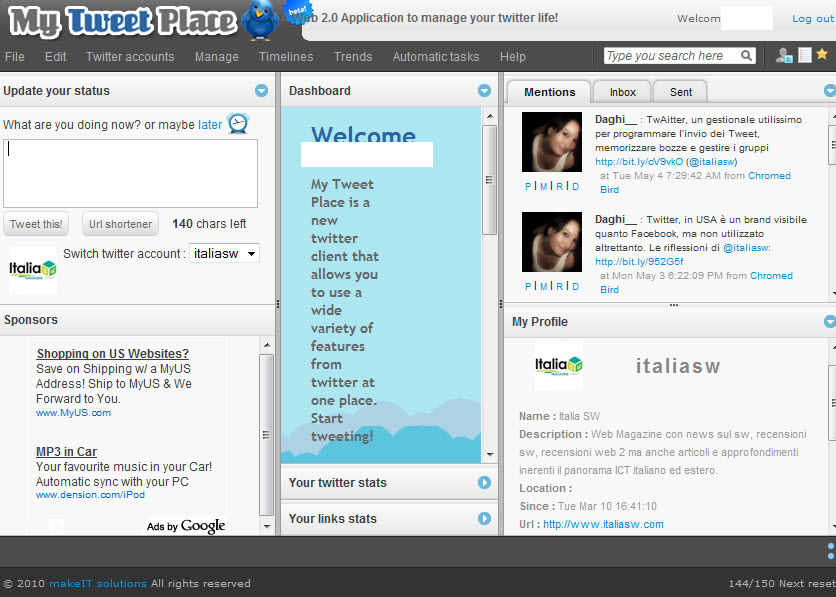Viewport: 836px width, 597px height.
Task: Open the Timelines menu
Action: click(286, 57)
